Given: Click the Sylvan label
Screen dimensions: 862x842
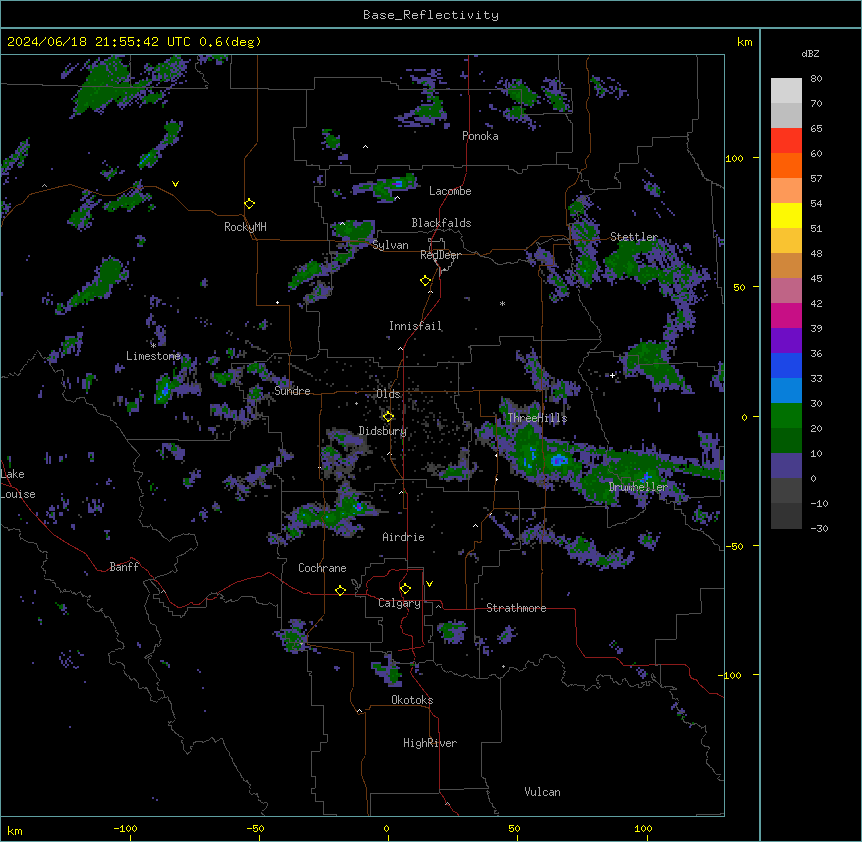Looking at the screenshot, I should (x=390, y=245).
